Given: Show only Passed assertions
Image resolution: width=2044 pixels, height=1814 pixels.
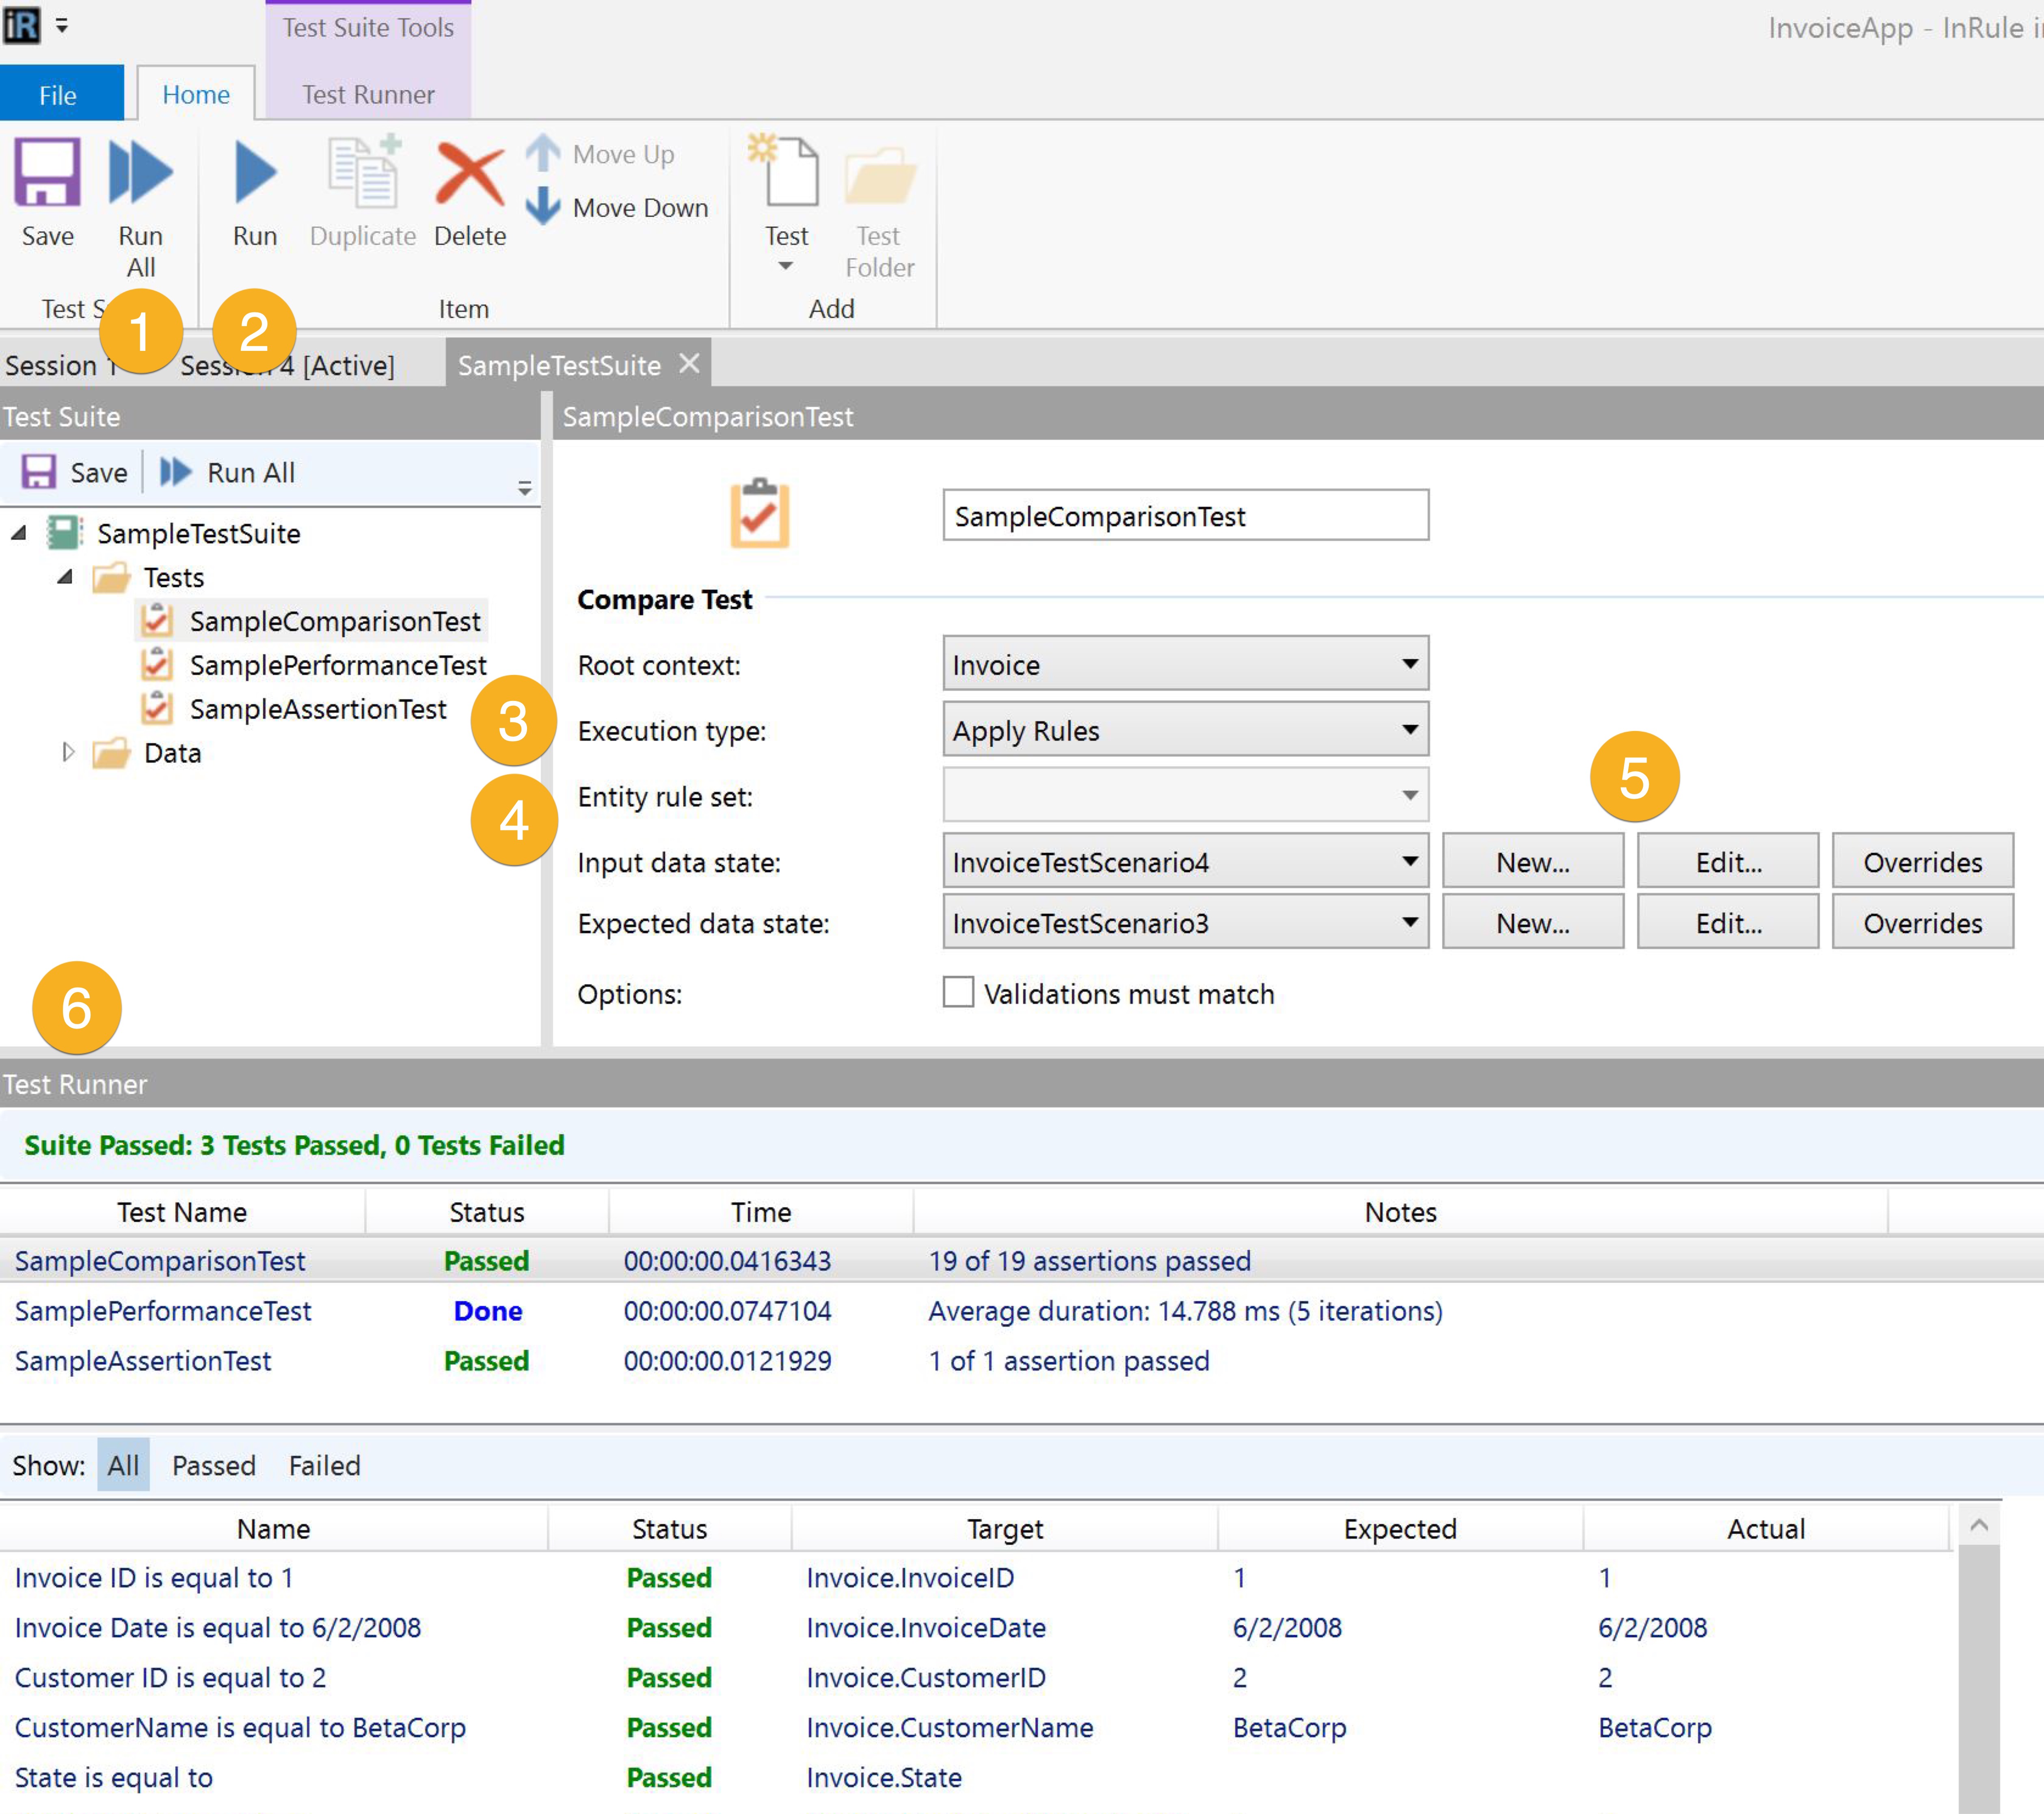Looking at the screenshot, I should click(213, 1465).
